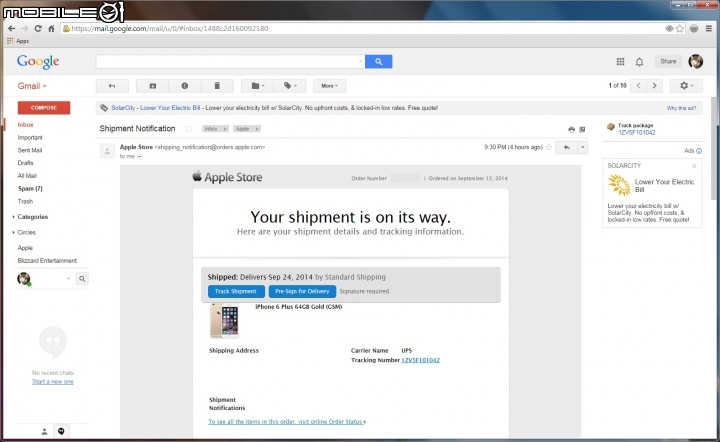Click the "Why this ad?" link
The width and height of the screenshot is (720, 442).
click(681, 108)
